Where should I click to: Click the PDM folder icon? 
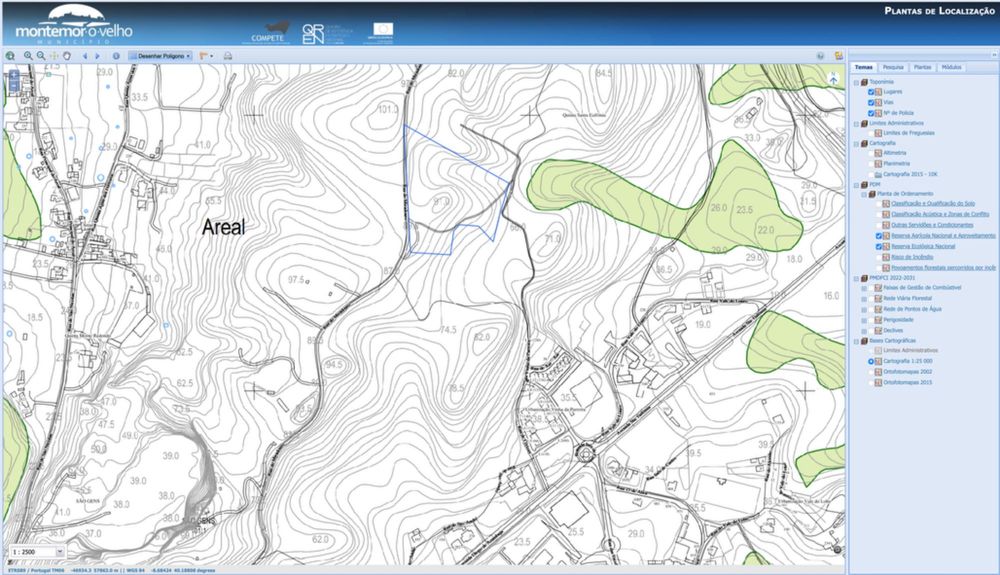click(864, 185)
